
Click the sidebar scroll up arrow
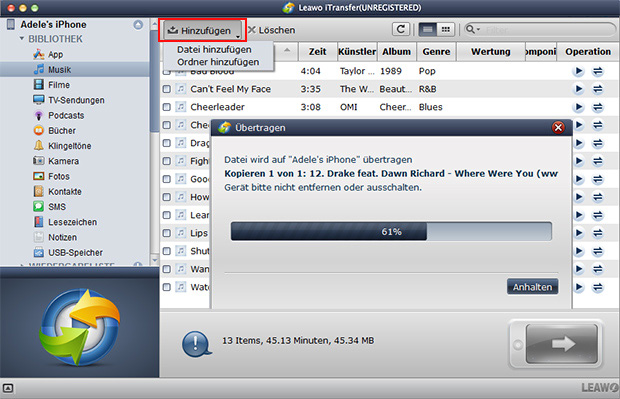pyautogui.click(x=155, y=25)
